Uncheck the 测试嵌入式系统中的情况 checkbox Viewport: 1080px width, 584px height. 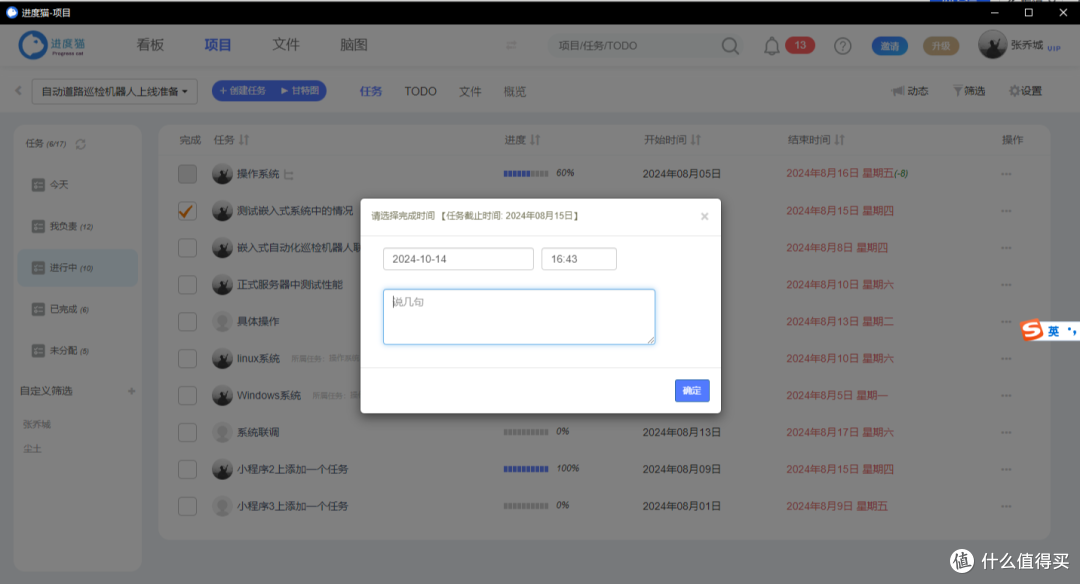(187, 211)
